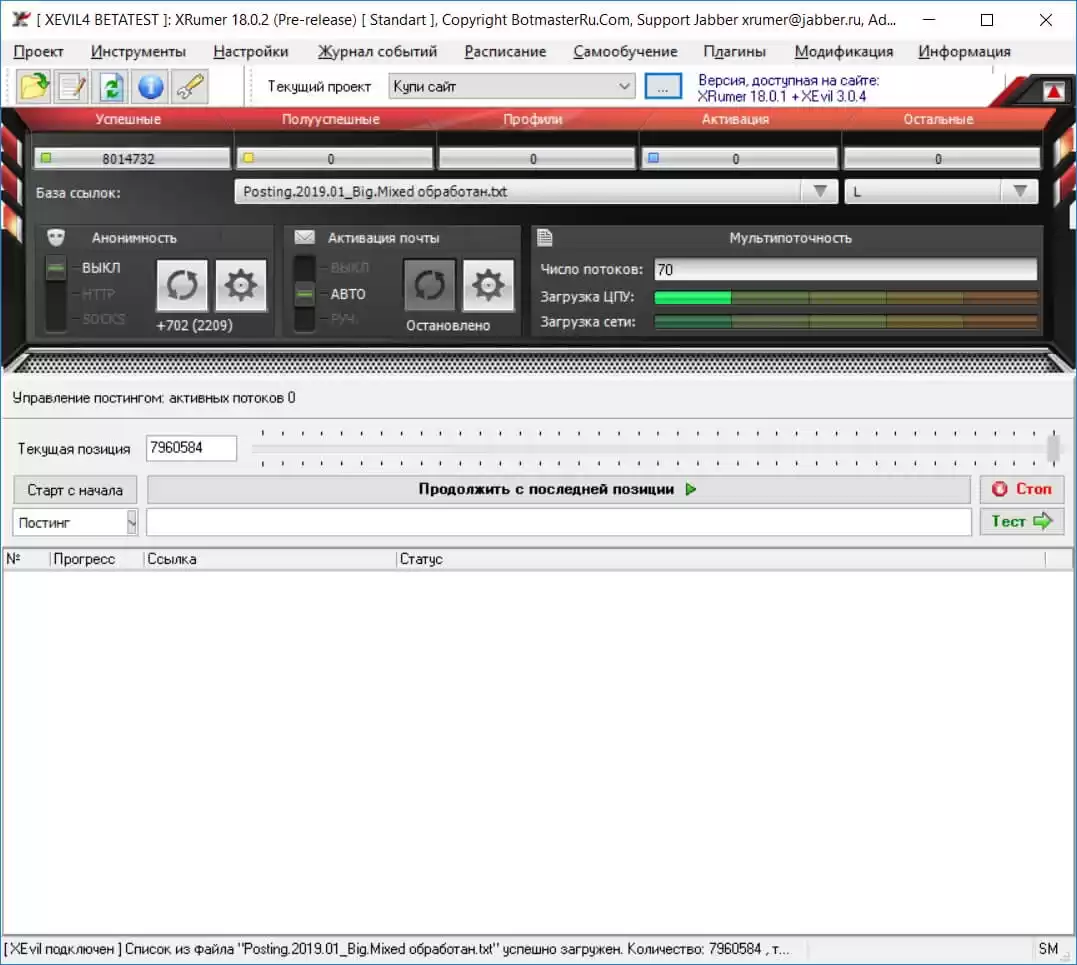Open the Плагины menu
Image resolution: width=1077 pixels, height=965 pixels.
pyautogui.click(x=734, y=52)
